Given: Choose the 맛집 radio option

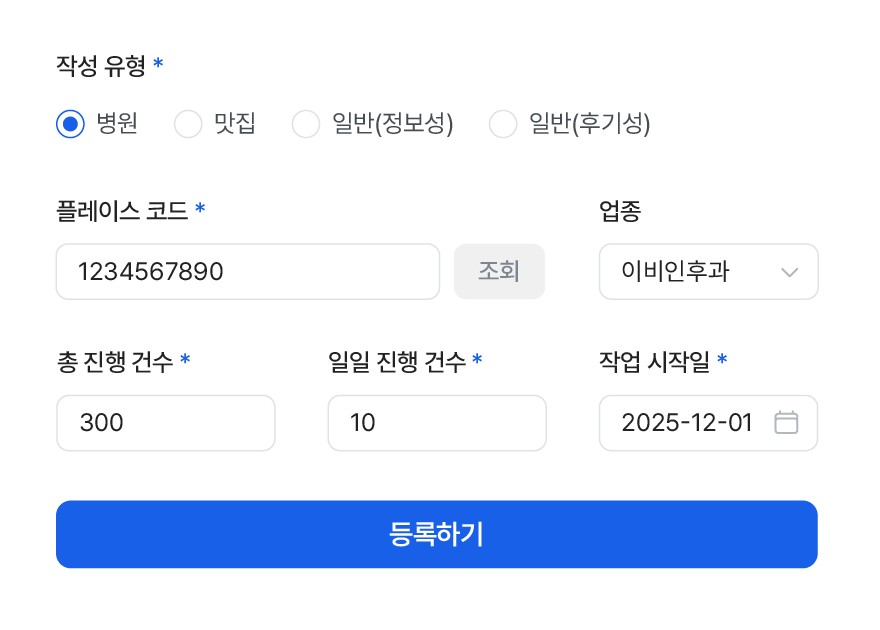Looking at the screenshot, I should click(188, 124).
